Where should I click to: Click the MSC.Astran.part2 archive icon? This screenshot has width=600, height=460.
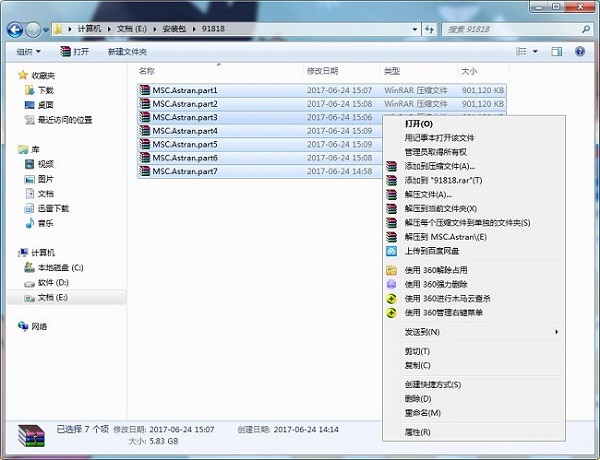[145, 104]
